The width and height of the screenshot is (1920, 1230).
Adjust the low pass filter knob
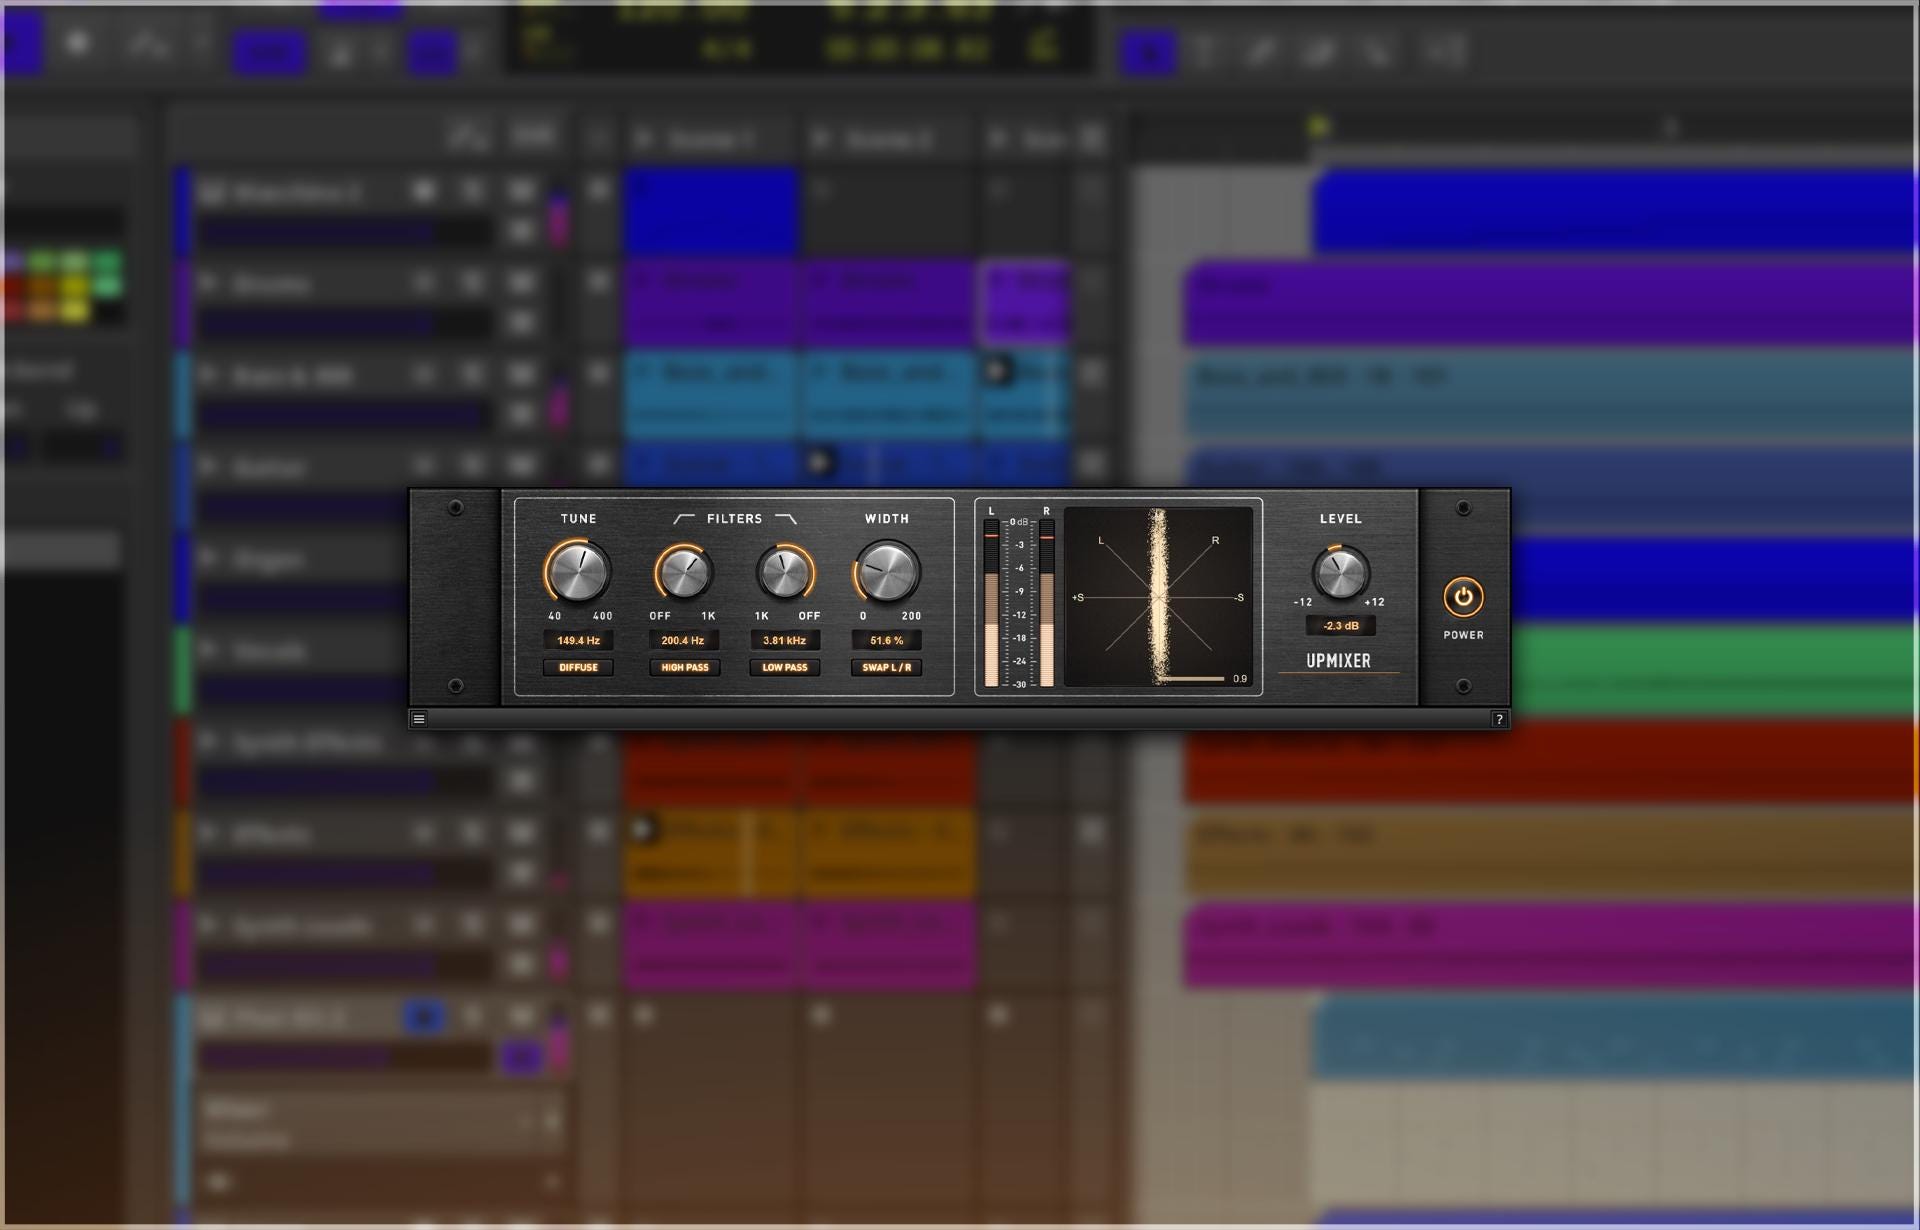point(785,573)
